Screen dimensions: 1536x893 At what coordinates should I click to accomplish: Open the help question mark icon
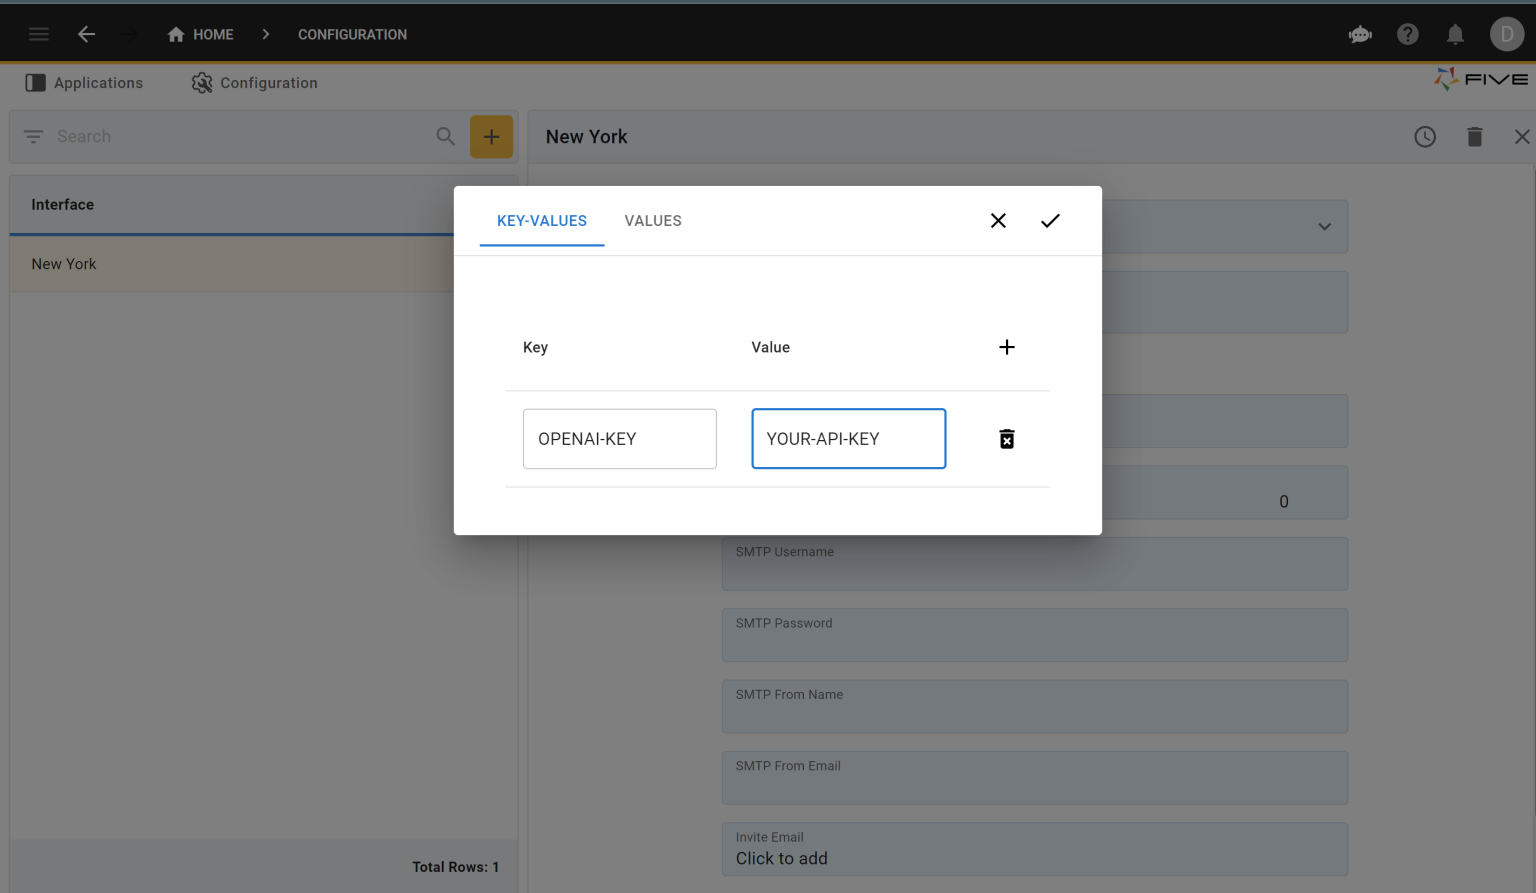point(1408,34)
